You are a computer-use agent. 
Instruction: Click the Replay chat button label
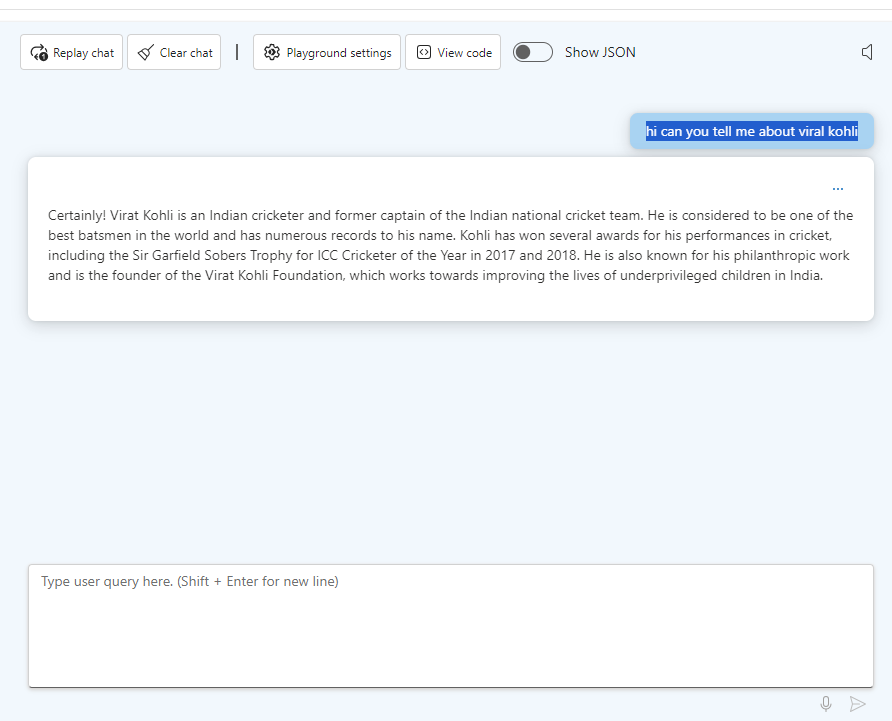point(84,53)
